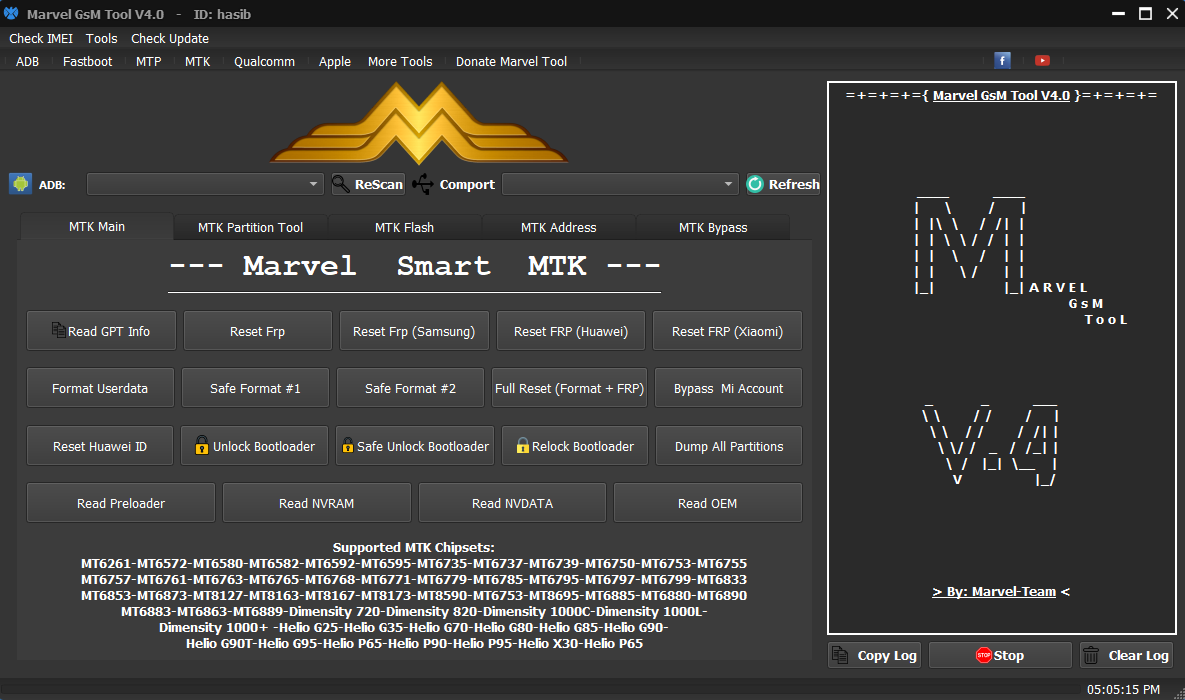The width and height of the screenshot is (1185, 700).
Task: Click the document icon on Read GPT Info
Action: tap(58, 330)
